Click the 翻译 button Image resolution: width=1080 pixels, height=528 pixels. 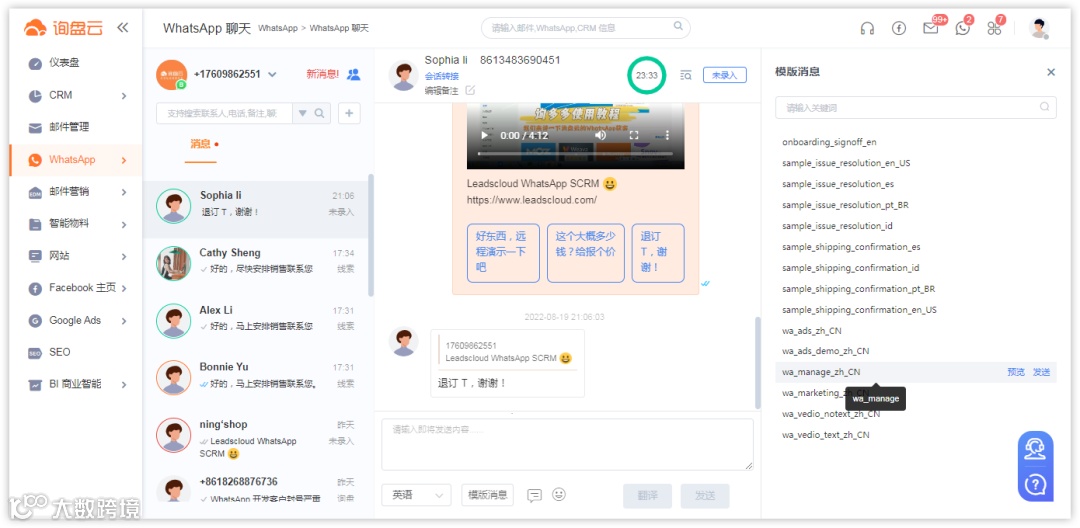[647, 495]
